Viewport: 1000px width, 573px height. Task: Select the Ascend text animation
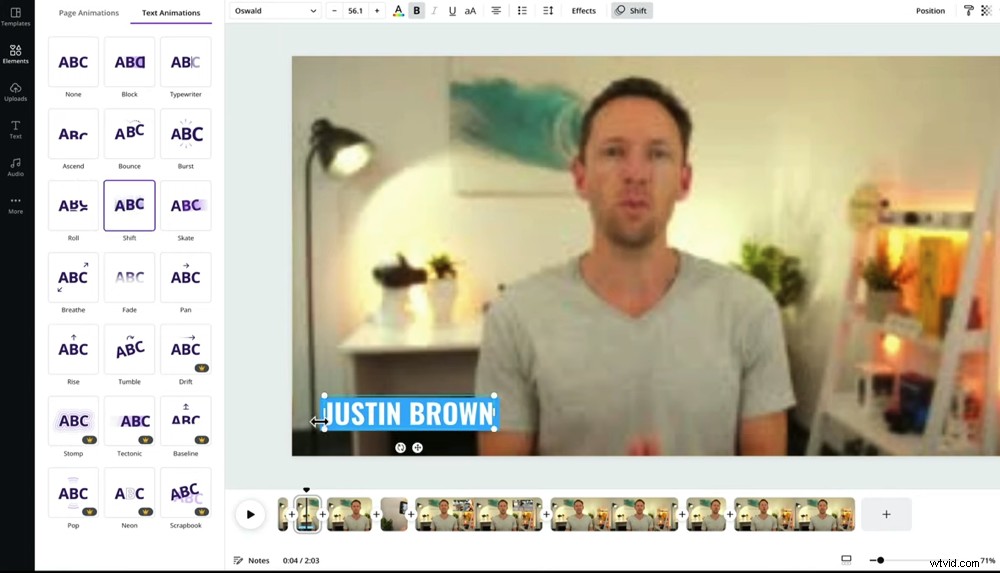tap(73, 133)
